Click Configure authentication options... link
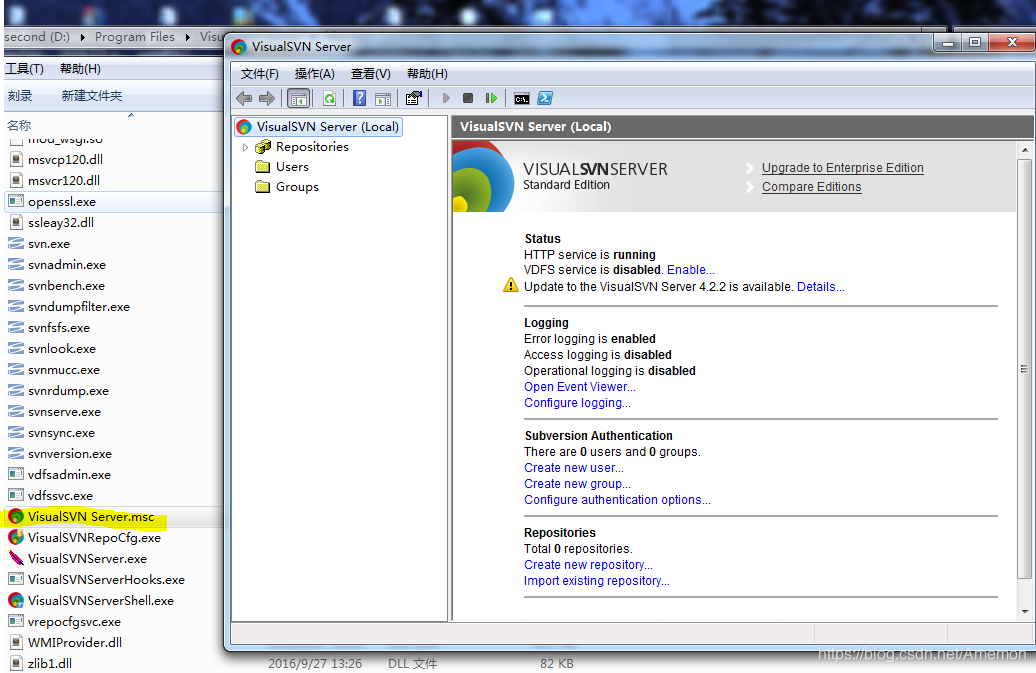 [617, 500]
